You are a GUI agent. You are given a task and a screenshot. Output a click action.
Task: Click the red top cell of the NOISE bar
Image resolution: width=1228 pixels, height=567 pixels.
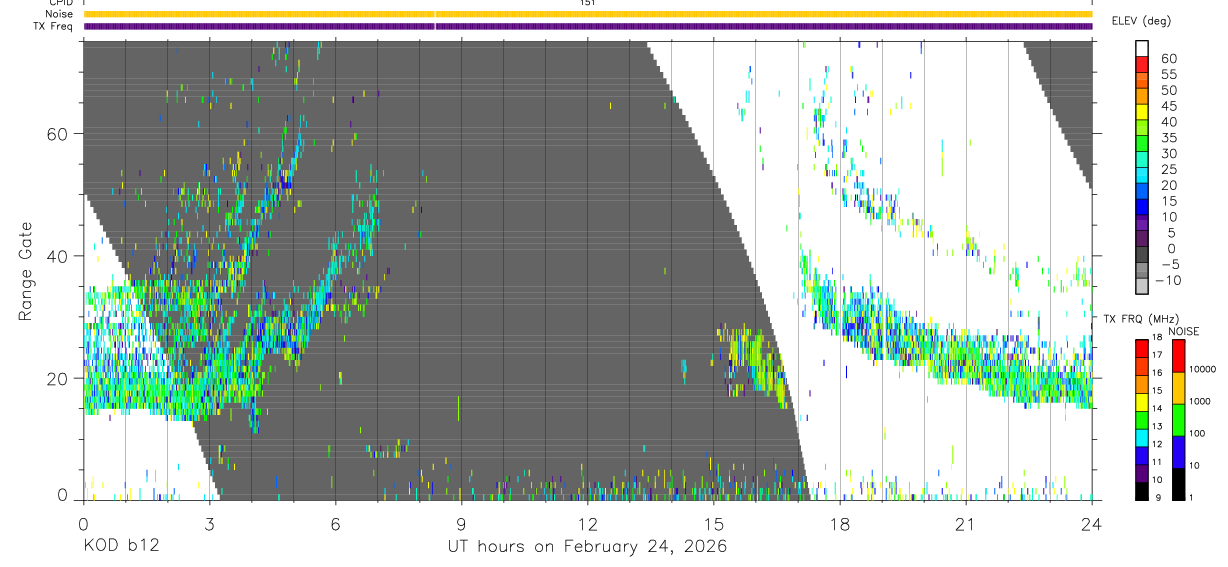point(1179,356)
